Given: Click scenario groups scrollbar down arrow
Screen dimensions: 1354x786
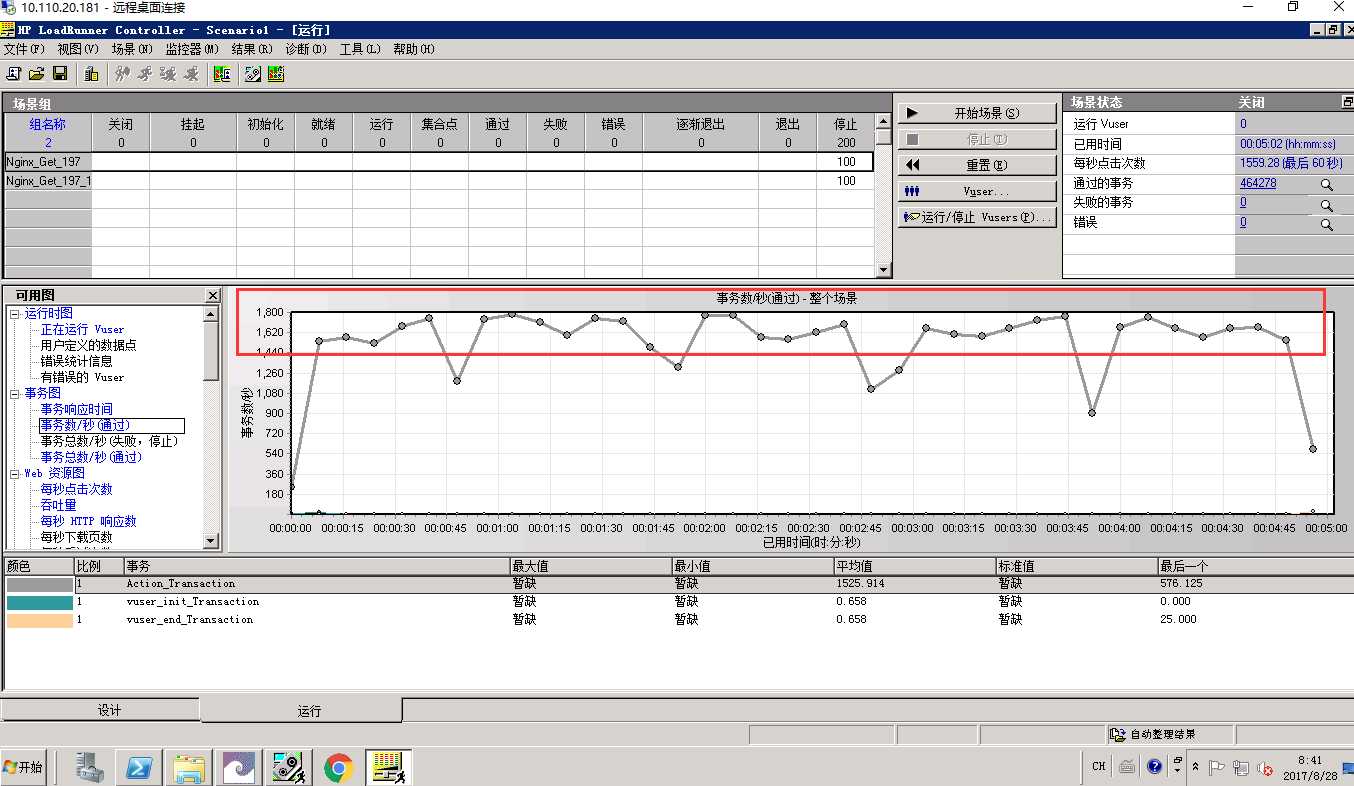Looking at the screenshot, I should [x=883, y=270].
